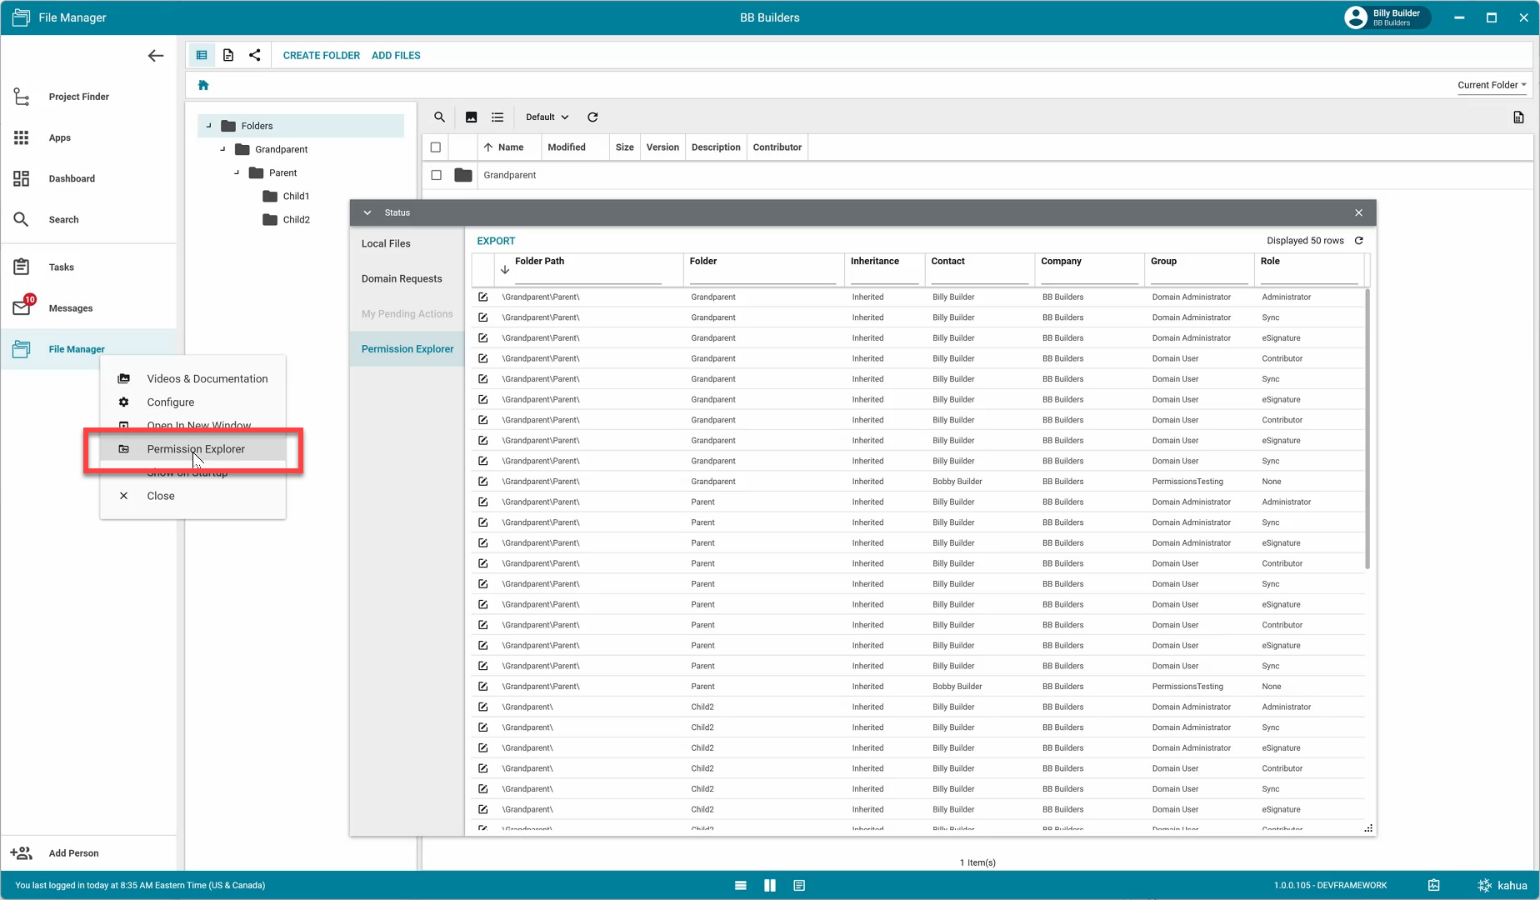Click the share icon in top toolbar

pos(255,55)
